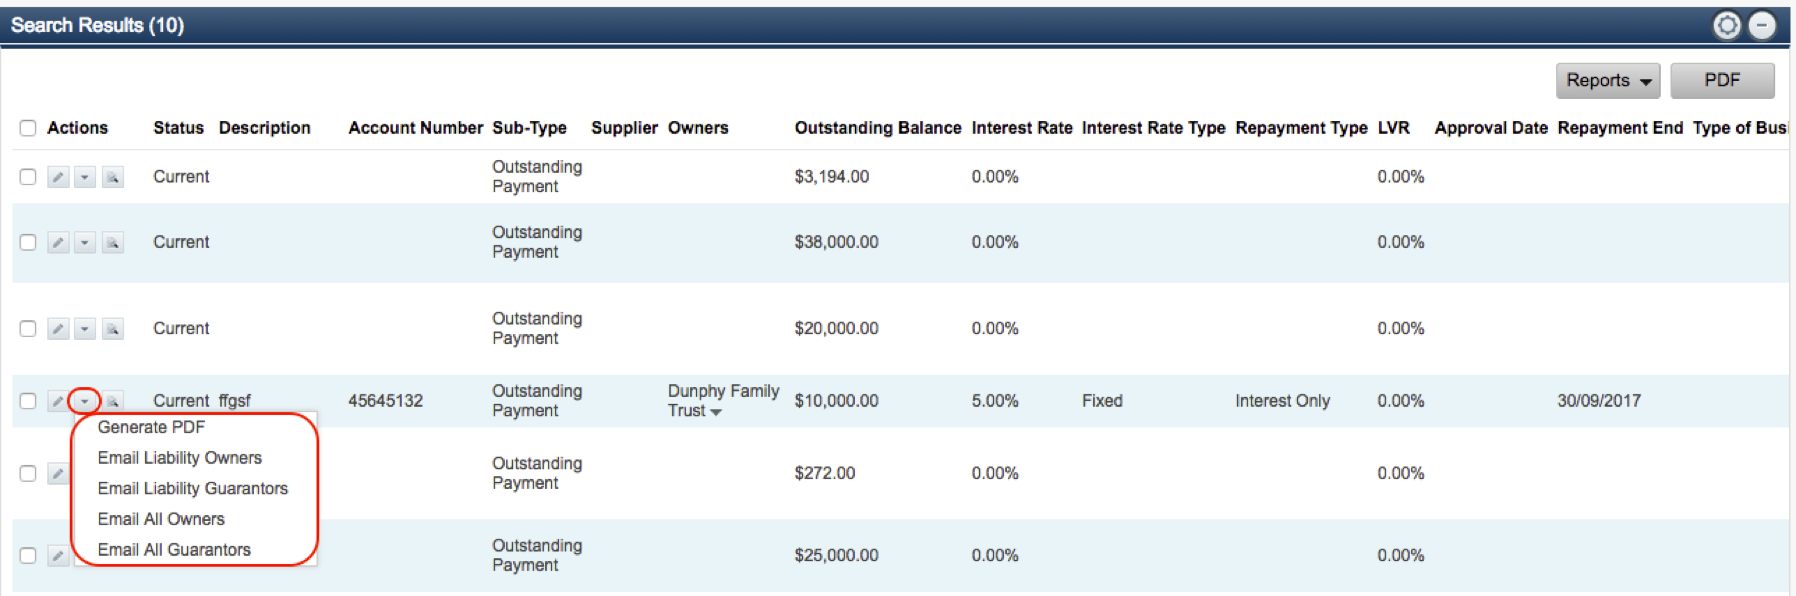This screenshot has height=596, width=1796.
Task: Click the Fixed interest rate type cell
Action: point(1102,401)
